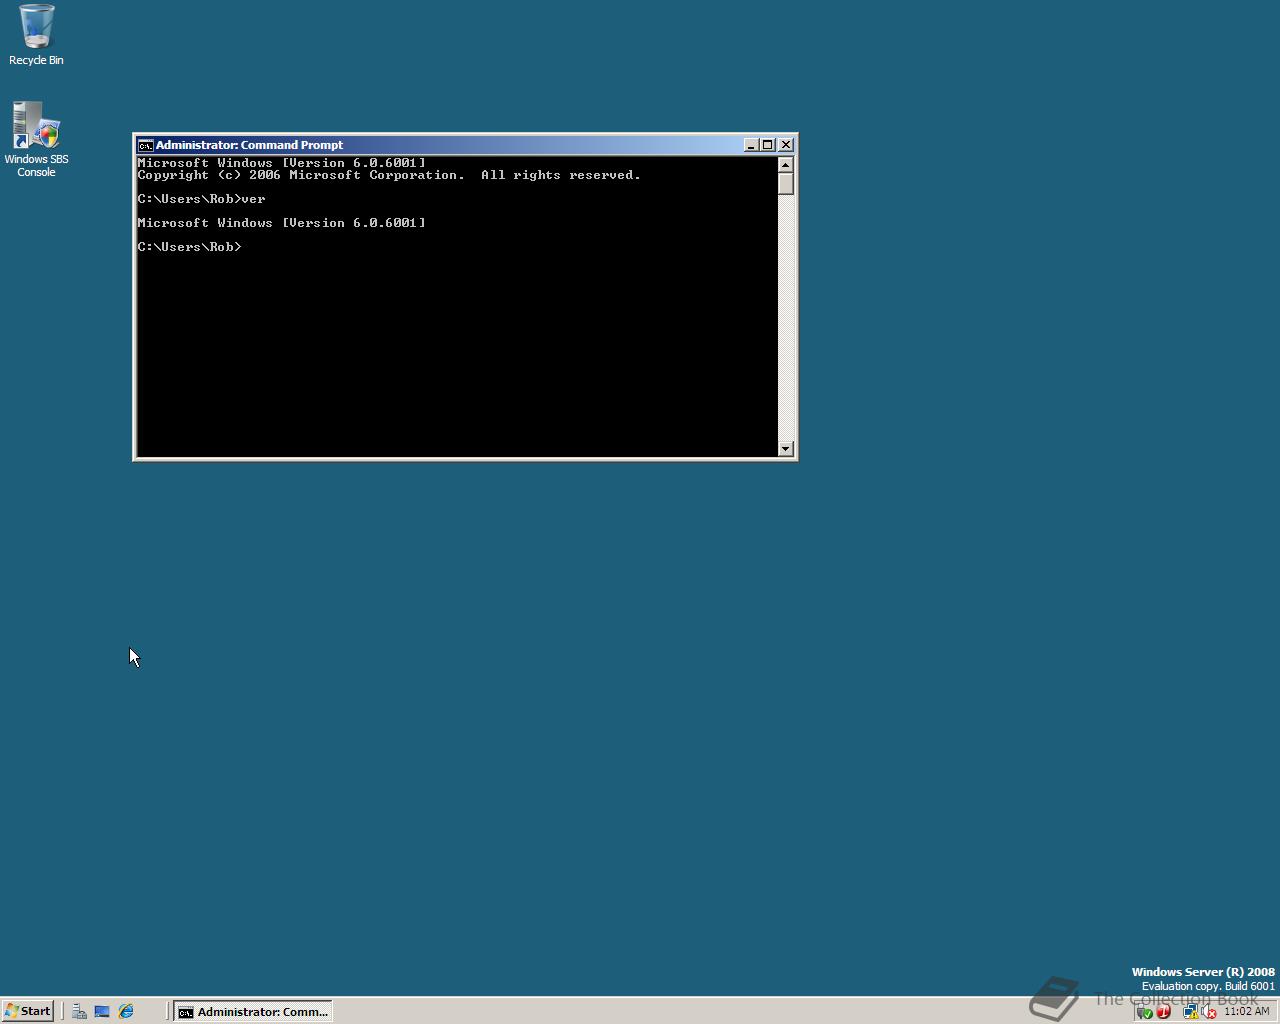Image resolution: width=1280 pixels, height=1024 pixels.
Task: Minimize the Command Prompt window
Action: pyautogui.click(x=751, y=145)
